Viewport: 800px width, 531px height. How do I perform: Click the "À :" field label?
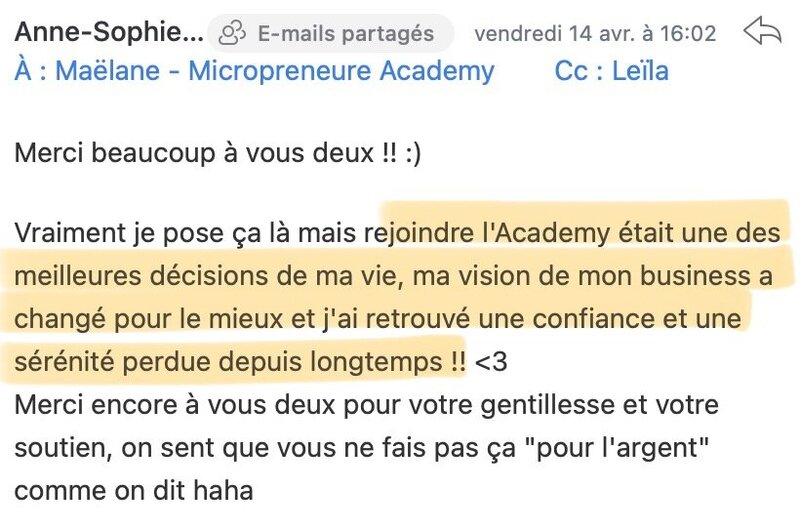pyautogui.click(x=31, y=71)
